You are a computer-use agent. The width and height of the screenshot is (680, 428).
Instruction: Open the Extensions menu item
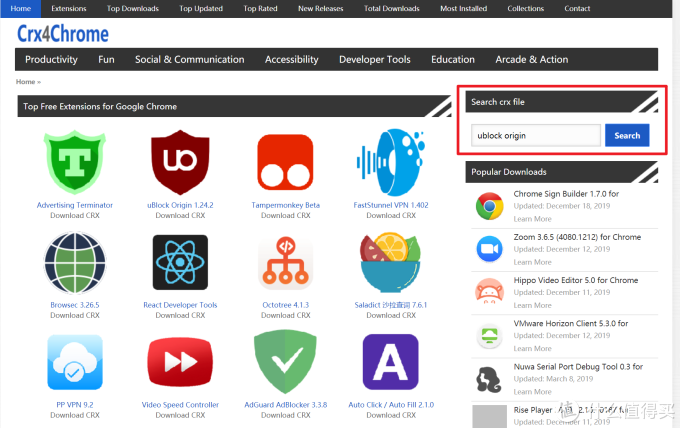tap(69, 9)
